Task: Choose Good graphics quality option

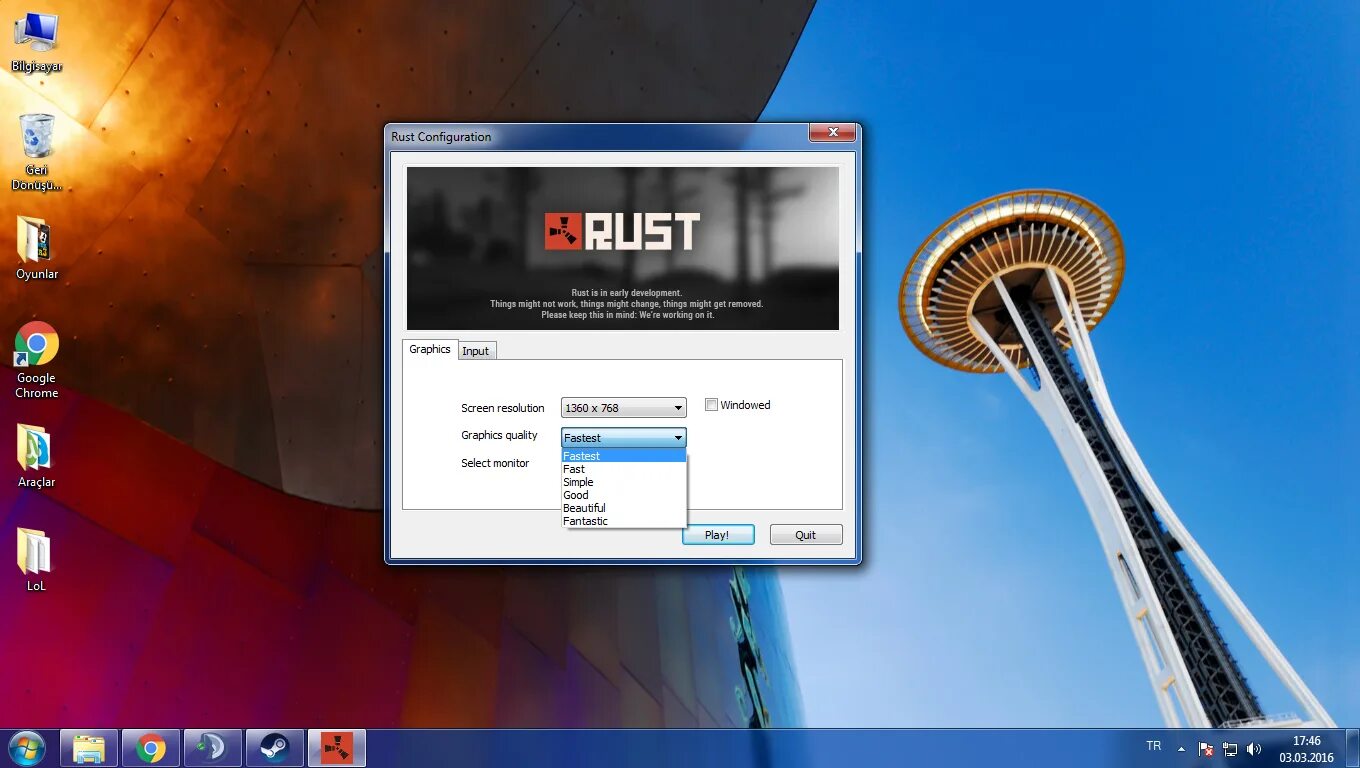Action: click(x=624, y=495)
